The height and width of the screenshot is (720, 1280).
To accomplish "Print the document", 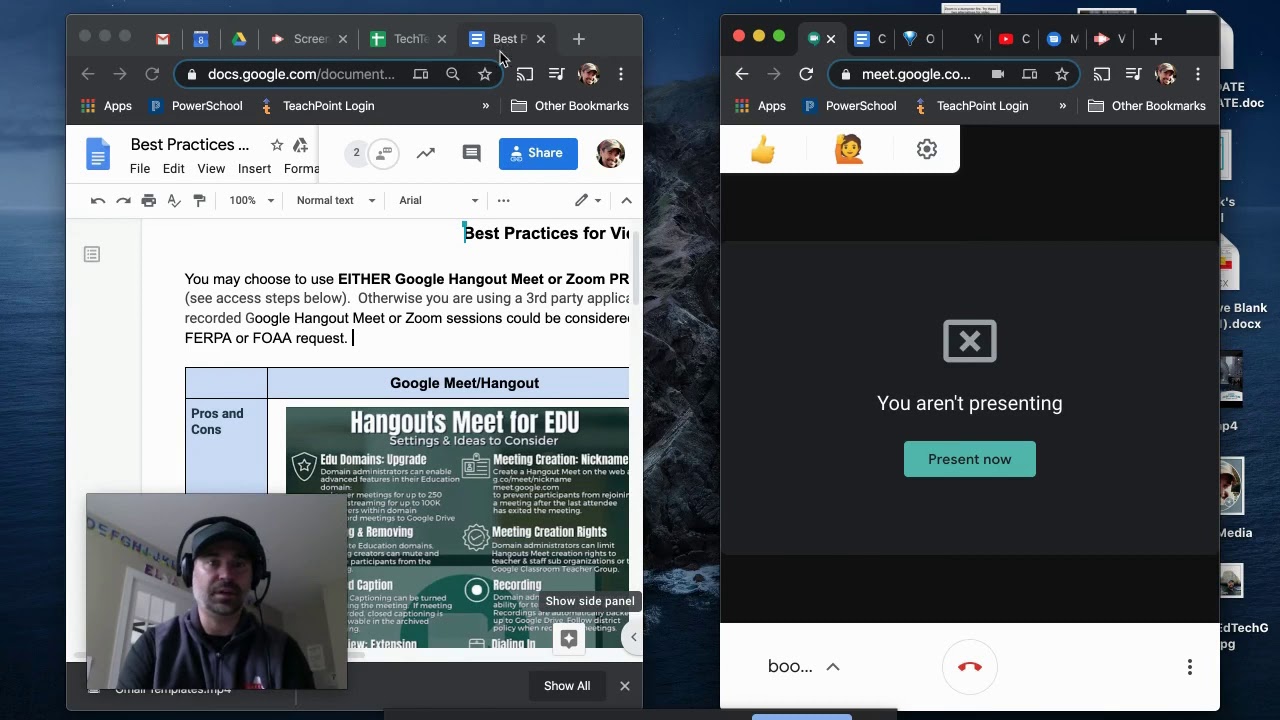I will 149,201.
